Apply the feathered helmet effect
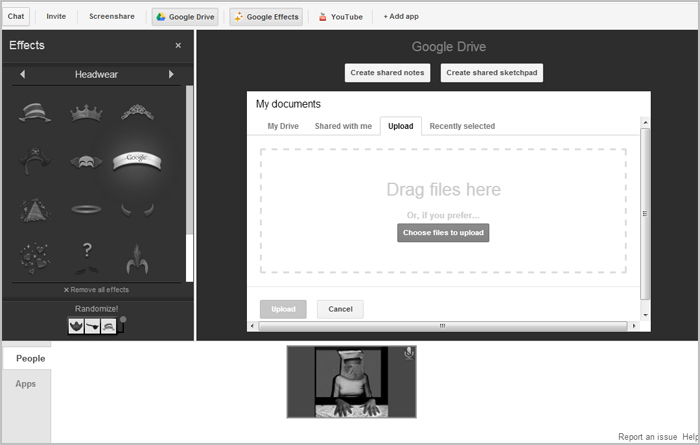Image resolution: width=700 pixels, height=445 pixels. tap(138, 259)
